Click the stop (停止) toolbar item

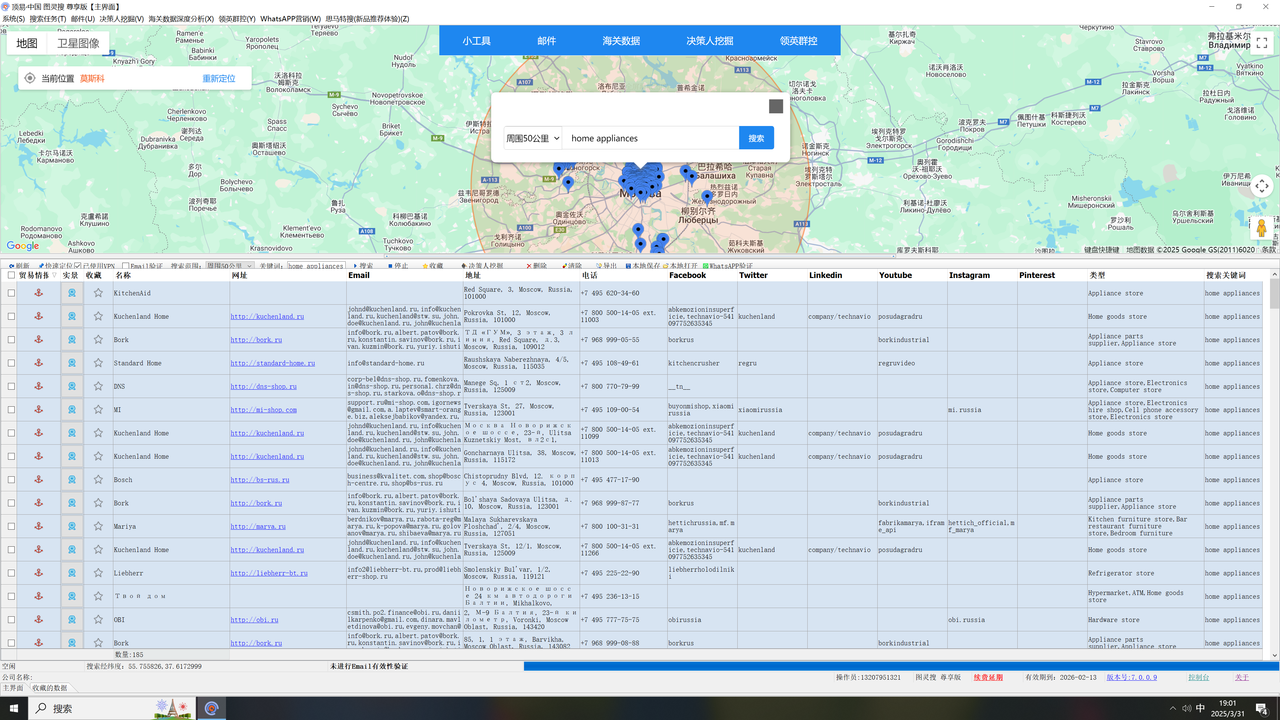(x=399, y=266)
